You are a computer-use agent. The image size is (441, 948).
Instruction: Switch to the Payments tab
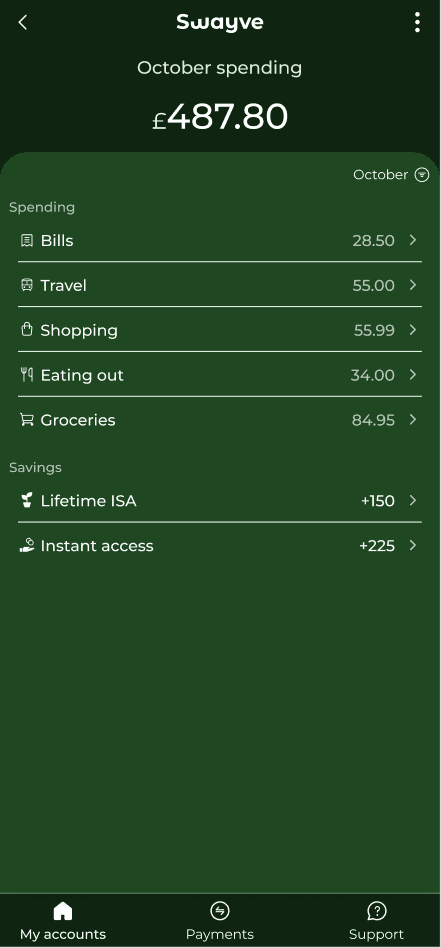220,921
